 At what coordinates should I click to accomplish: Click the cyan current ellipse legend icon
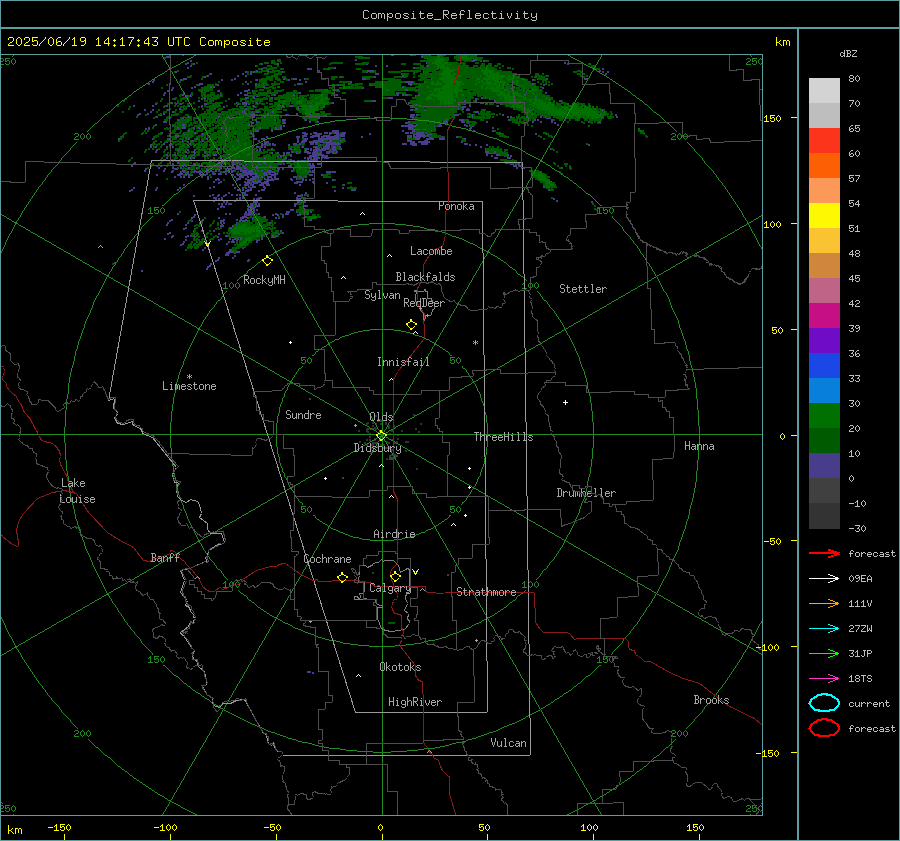pos(824,703)
